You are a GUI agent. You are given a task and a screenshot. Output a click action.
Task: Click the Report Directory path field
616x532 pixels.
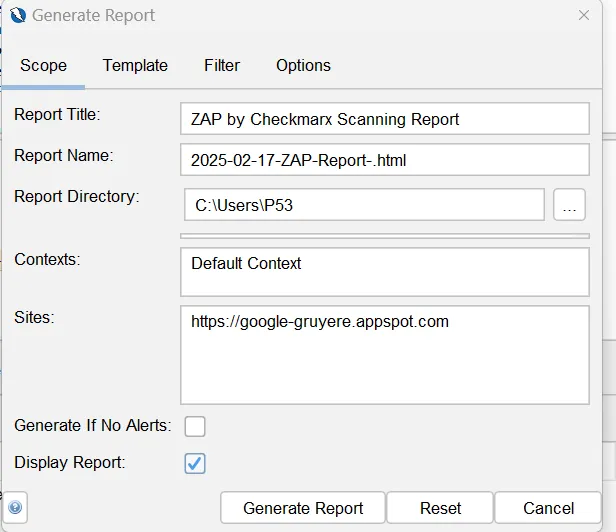tap(364, 205)
